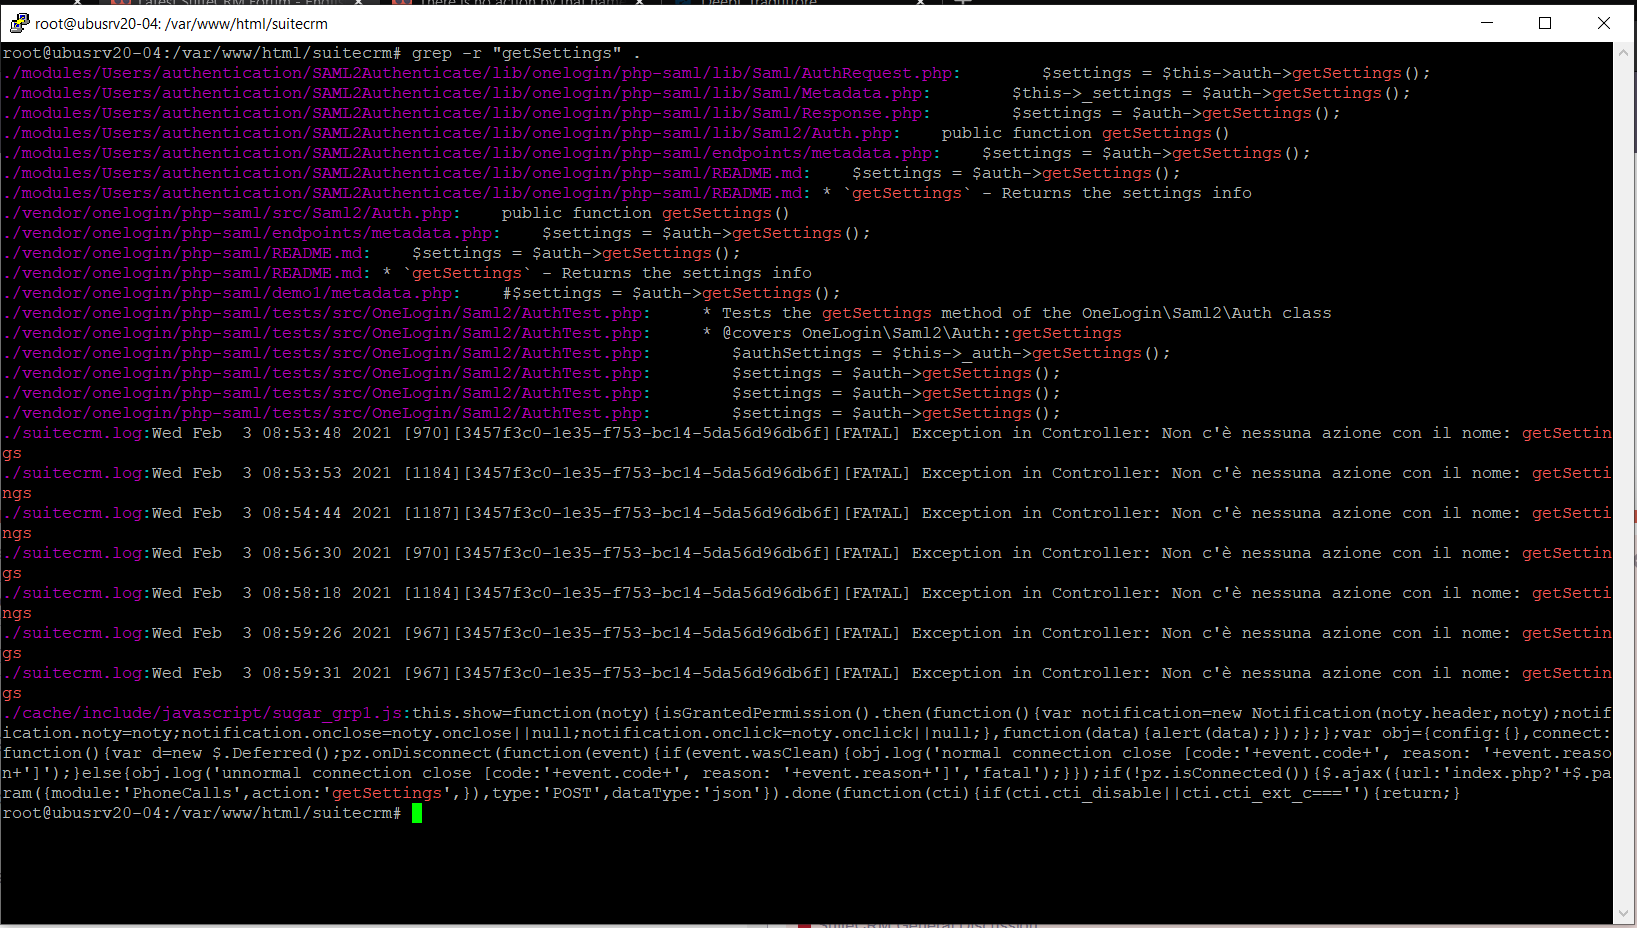Click the log entry timestamped 08:53:48

click(x=807, y=443)
